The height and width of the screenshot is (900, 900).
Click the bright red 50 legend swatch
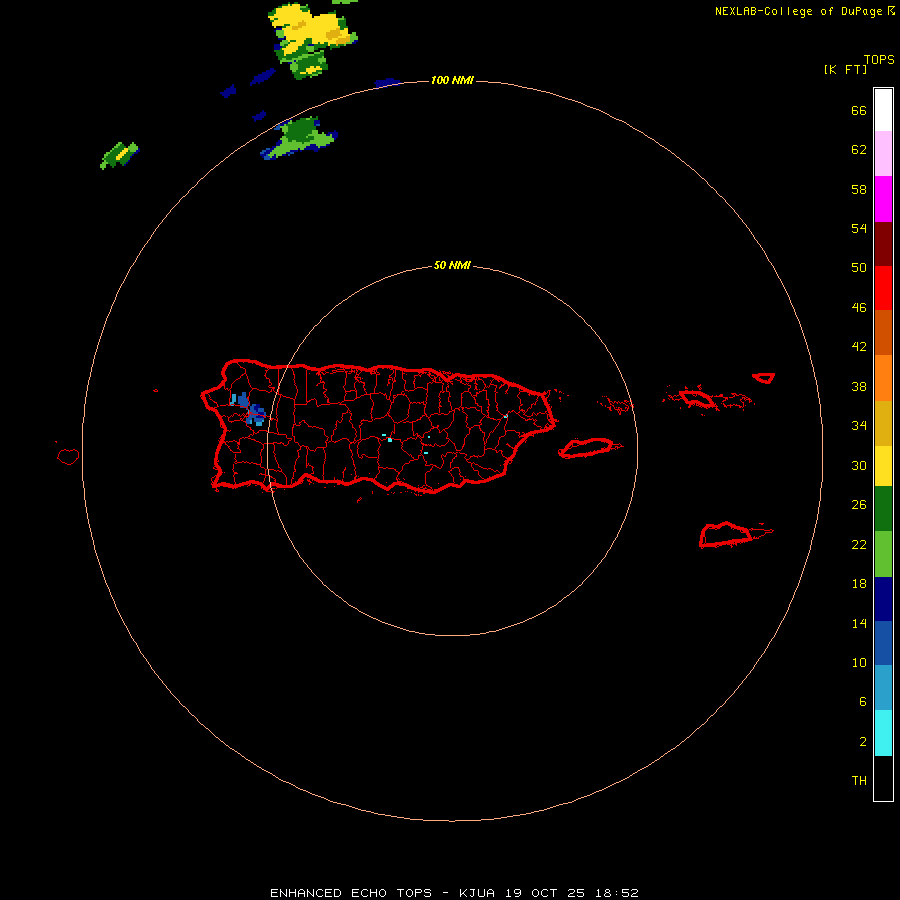(x=883, y=288)
